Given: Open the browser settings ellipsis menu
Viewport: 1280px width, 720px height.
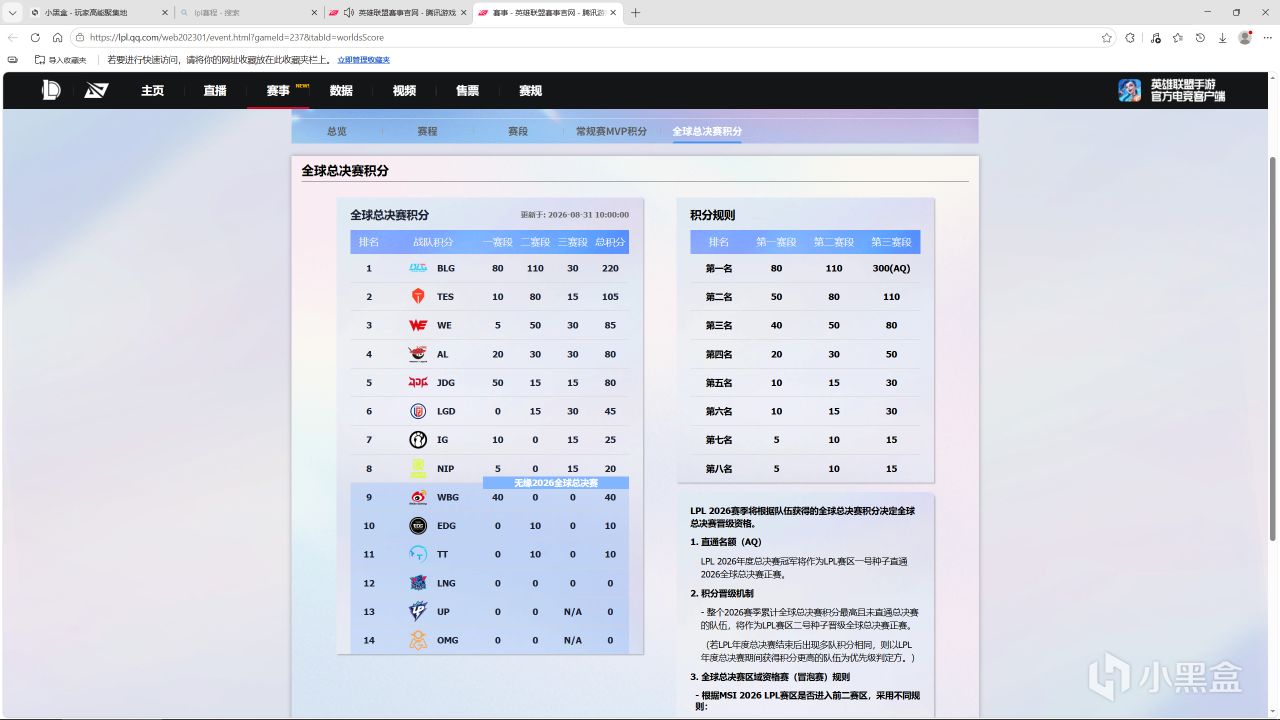Looking at the screenshot, I should pos(1267,38).
